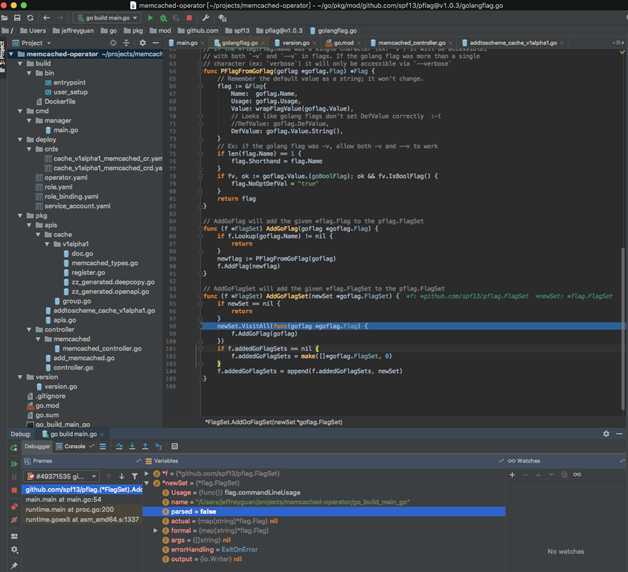Screen dimensions: 628x572
Task: Collapse the pkg folder in project tree
Action: 22,215
